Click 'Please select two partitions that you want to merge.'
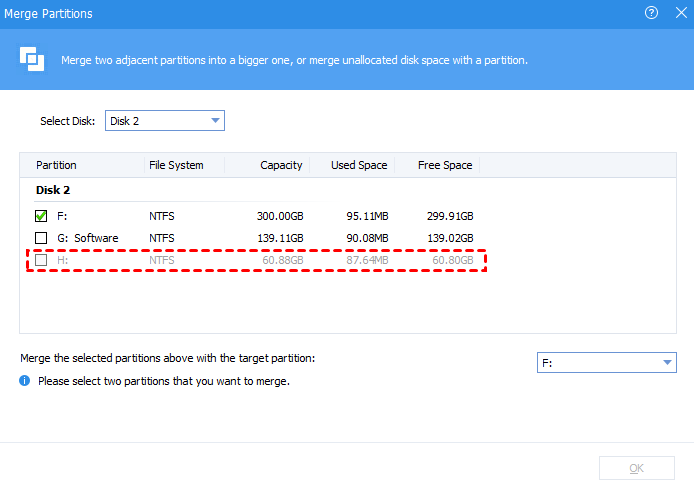 164,381
